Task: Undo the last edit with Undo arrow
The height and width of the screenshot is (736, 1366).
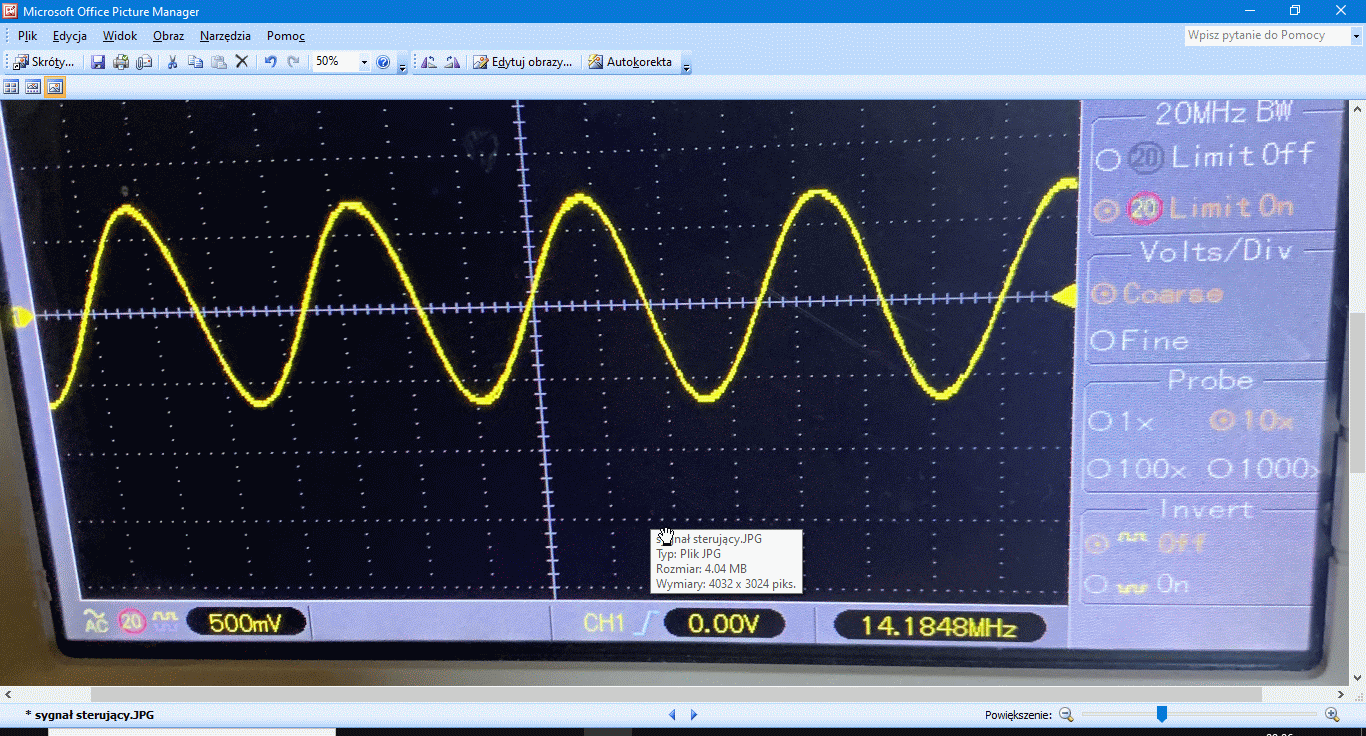Action: pos(270,62)
